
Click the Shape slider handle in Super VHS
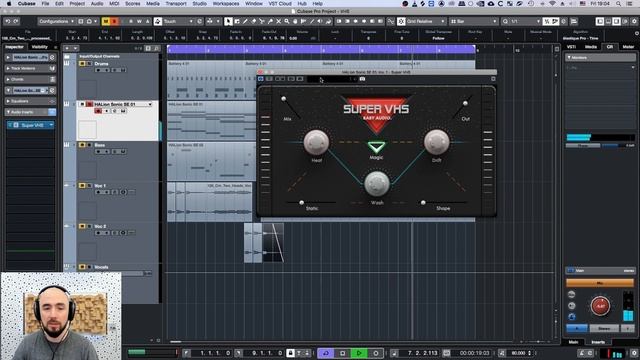(423, 202)
